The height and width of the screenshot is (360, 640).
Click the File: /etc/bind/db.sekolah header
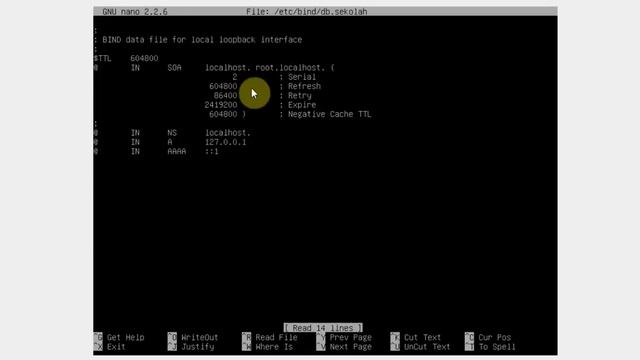(x=307, y=12)
